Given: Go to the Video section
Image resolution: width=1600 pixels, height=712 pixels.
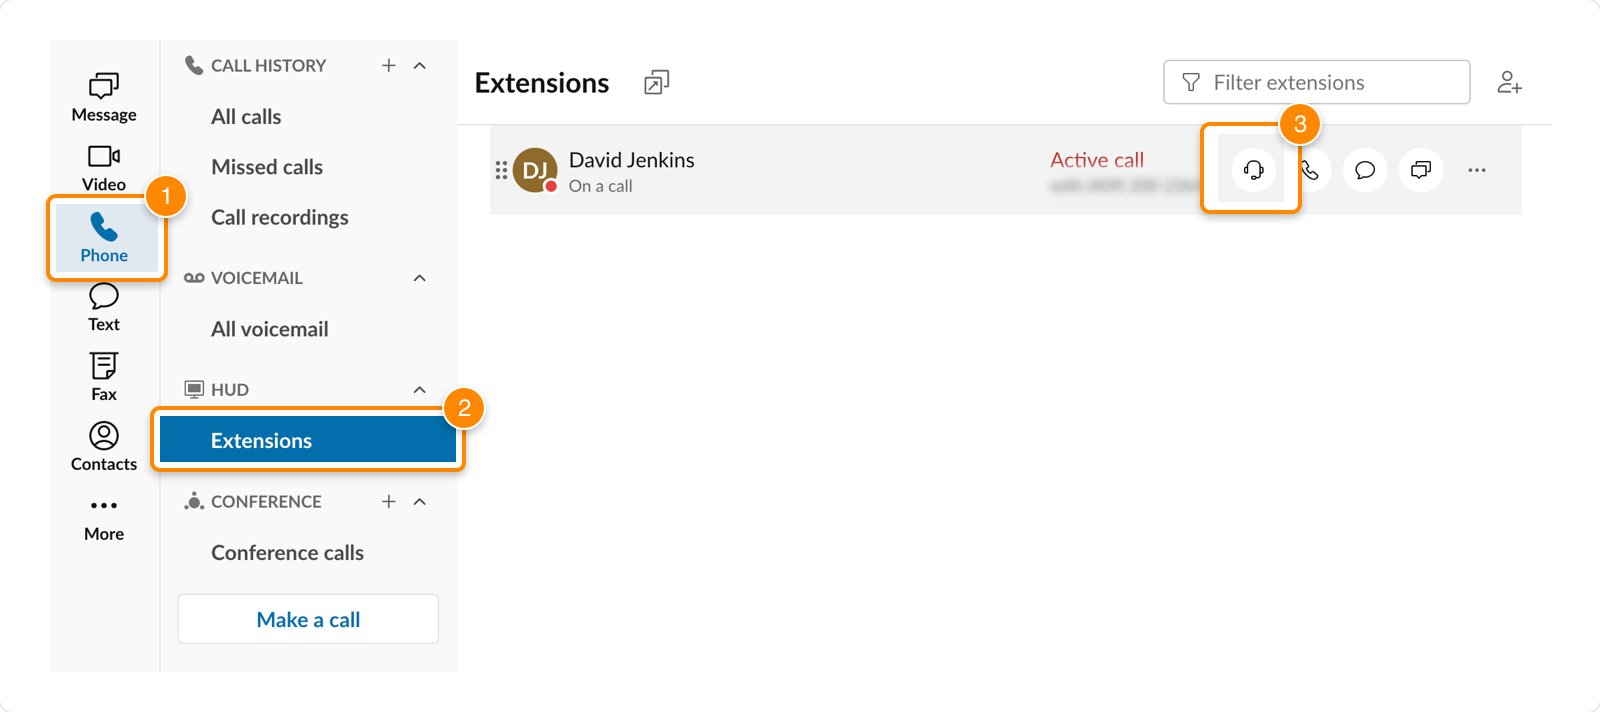Looking at the screenshot, I should pos(104,167).
